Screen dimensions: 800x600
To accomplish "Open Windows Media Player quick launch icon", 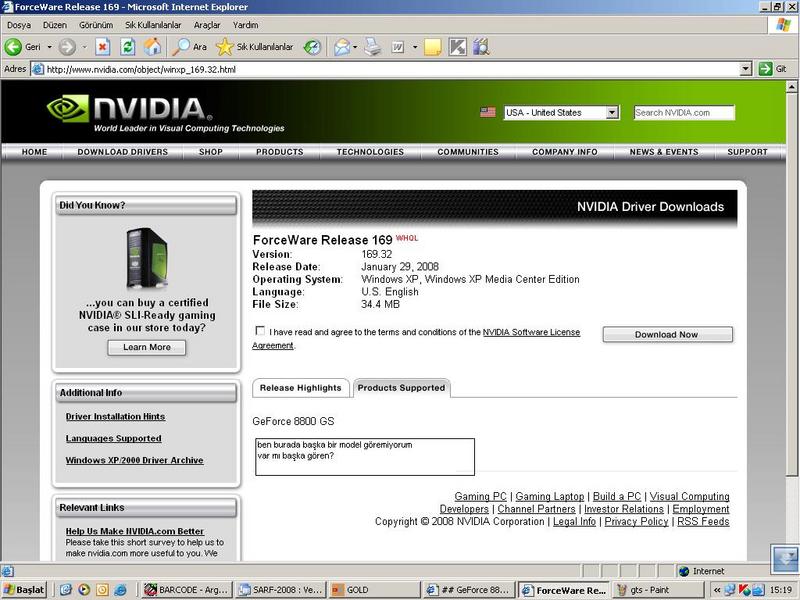I will 84,590.
